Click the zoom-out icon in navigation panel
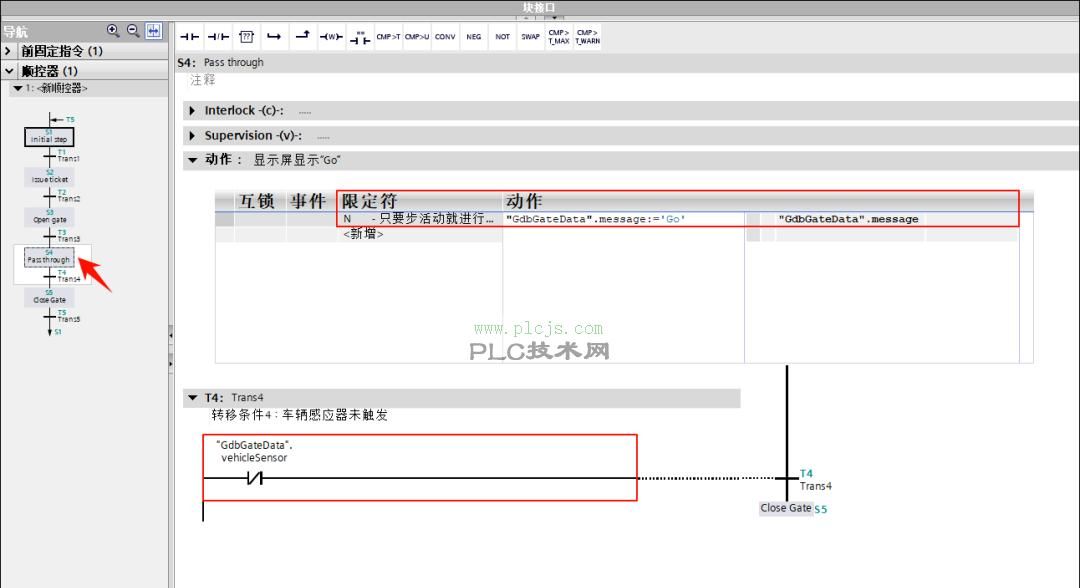 [131, 30]
